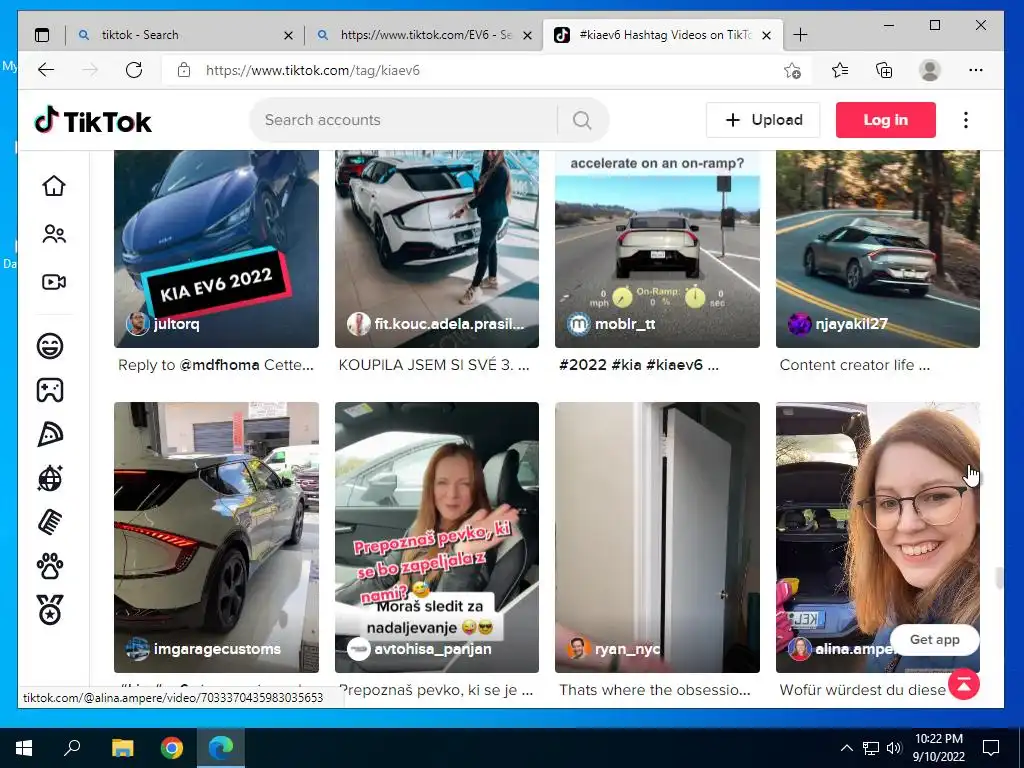Open the imgaragecustoms username link
1024x768 pixels.
217,648
